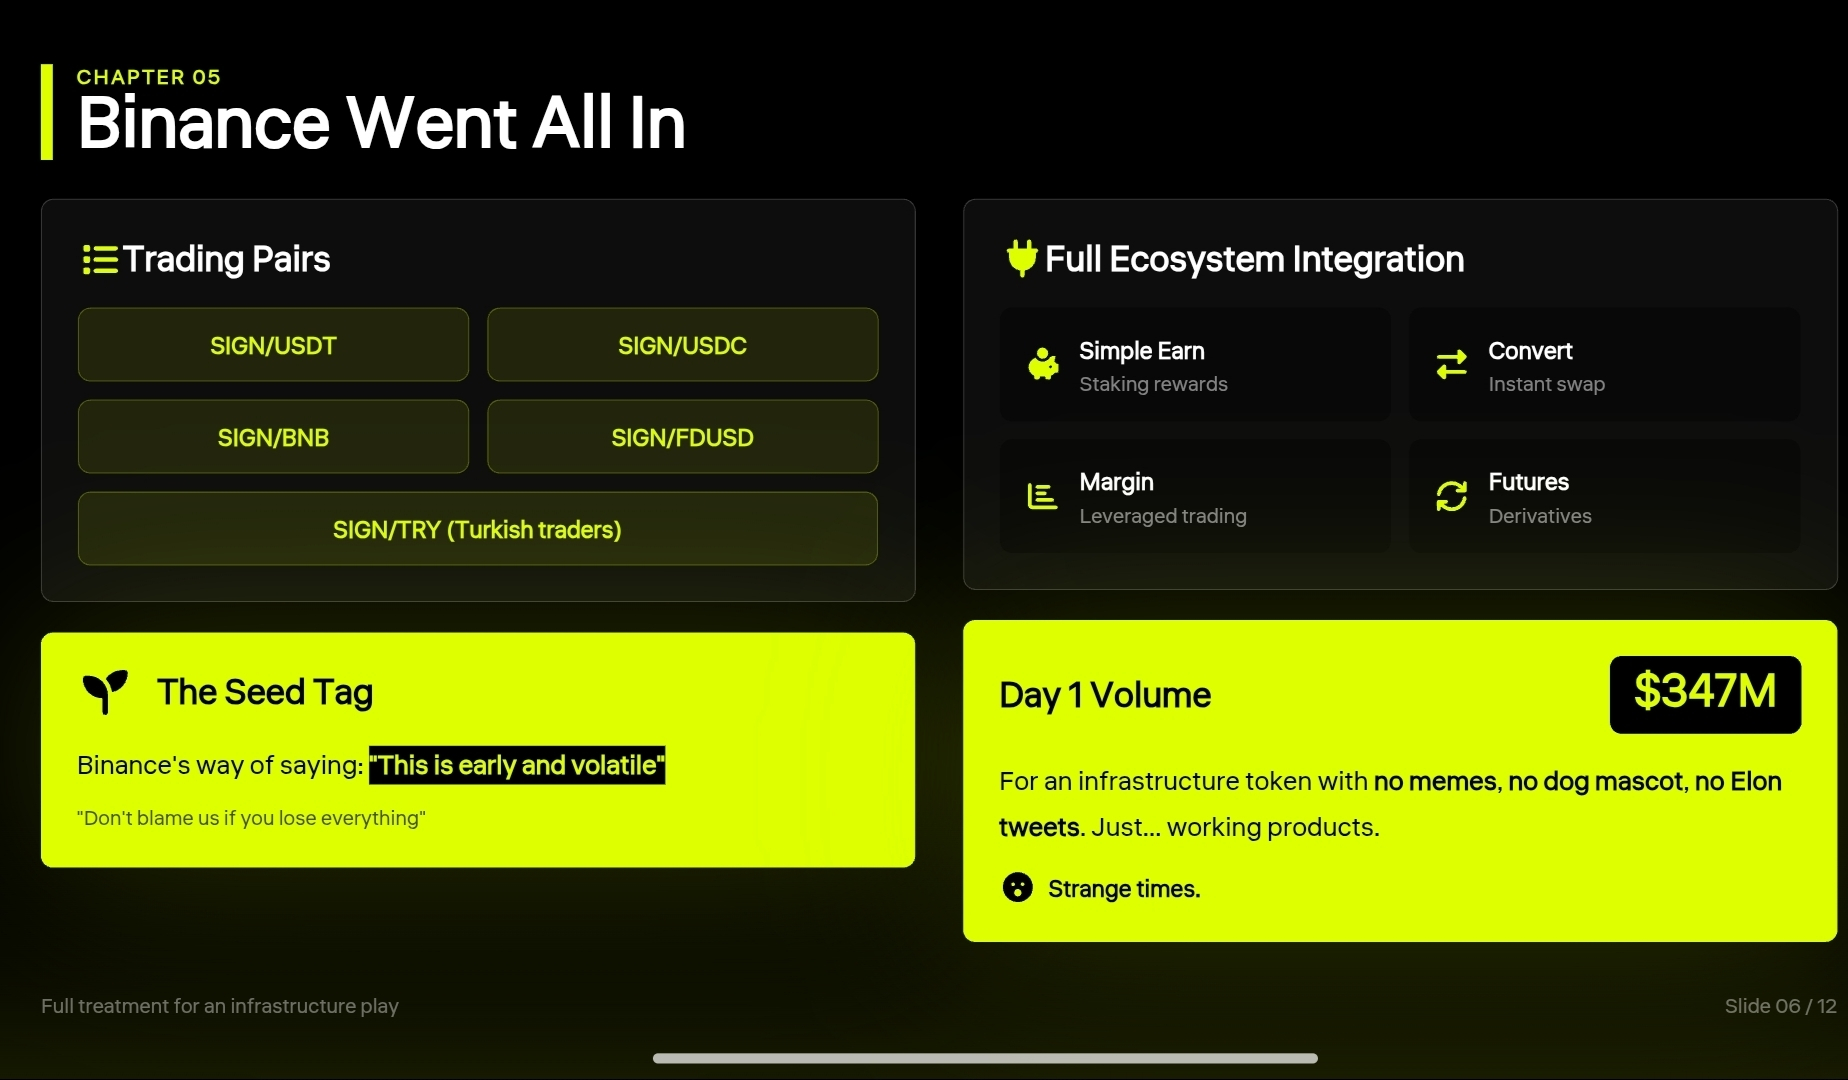Click the surprised face icon near Strange times
This screenshot has height=1080, width=1848.
coord(1017,887)
